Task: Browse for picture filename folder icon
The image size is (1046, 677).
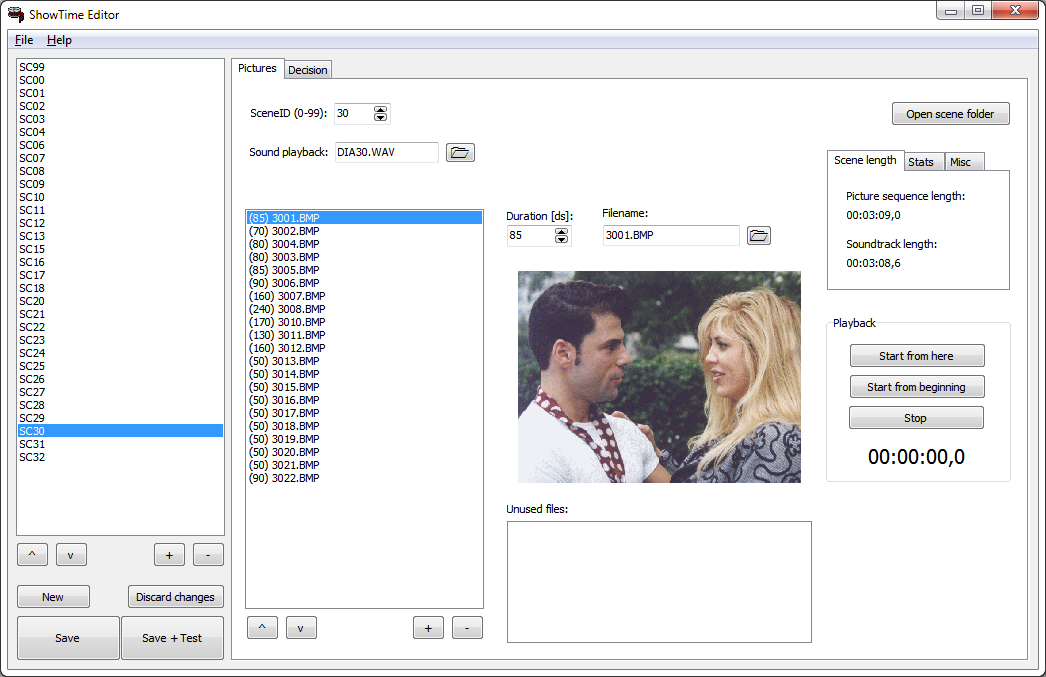Action: click(758, 235)
